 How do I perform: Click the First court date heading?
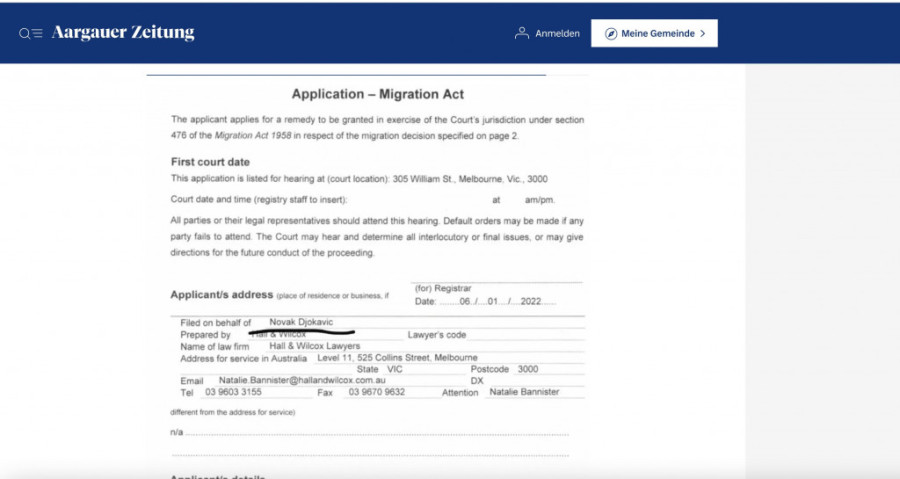point(210,162)
